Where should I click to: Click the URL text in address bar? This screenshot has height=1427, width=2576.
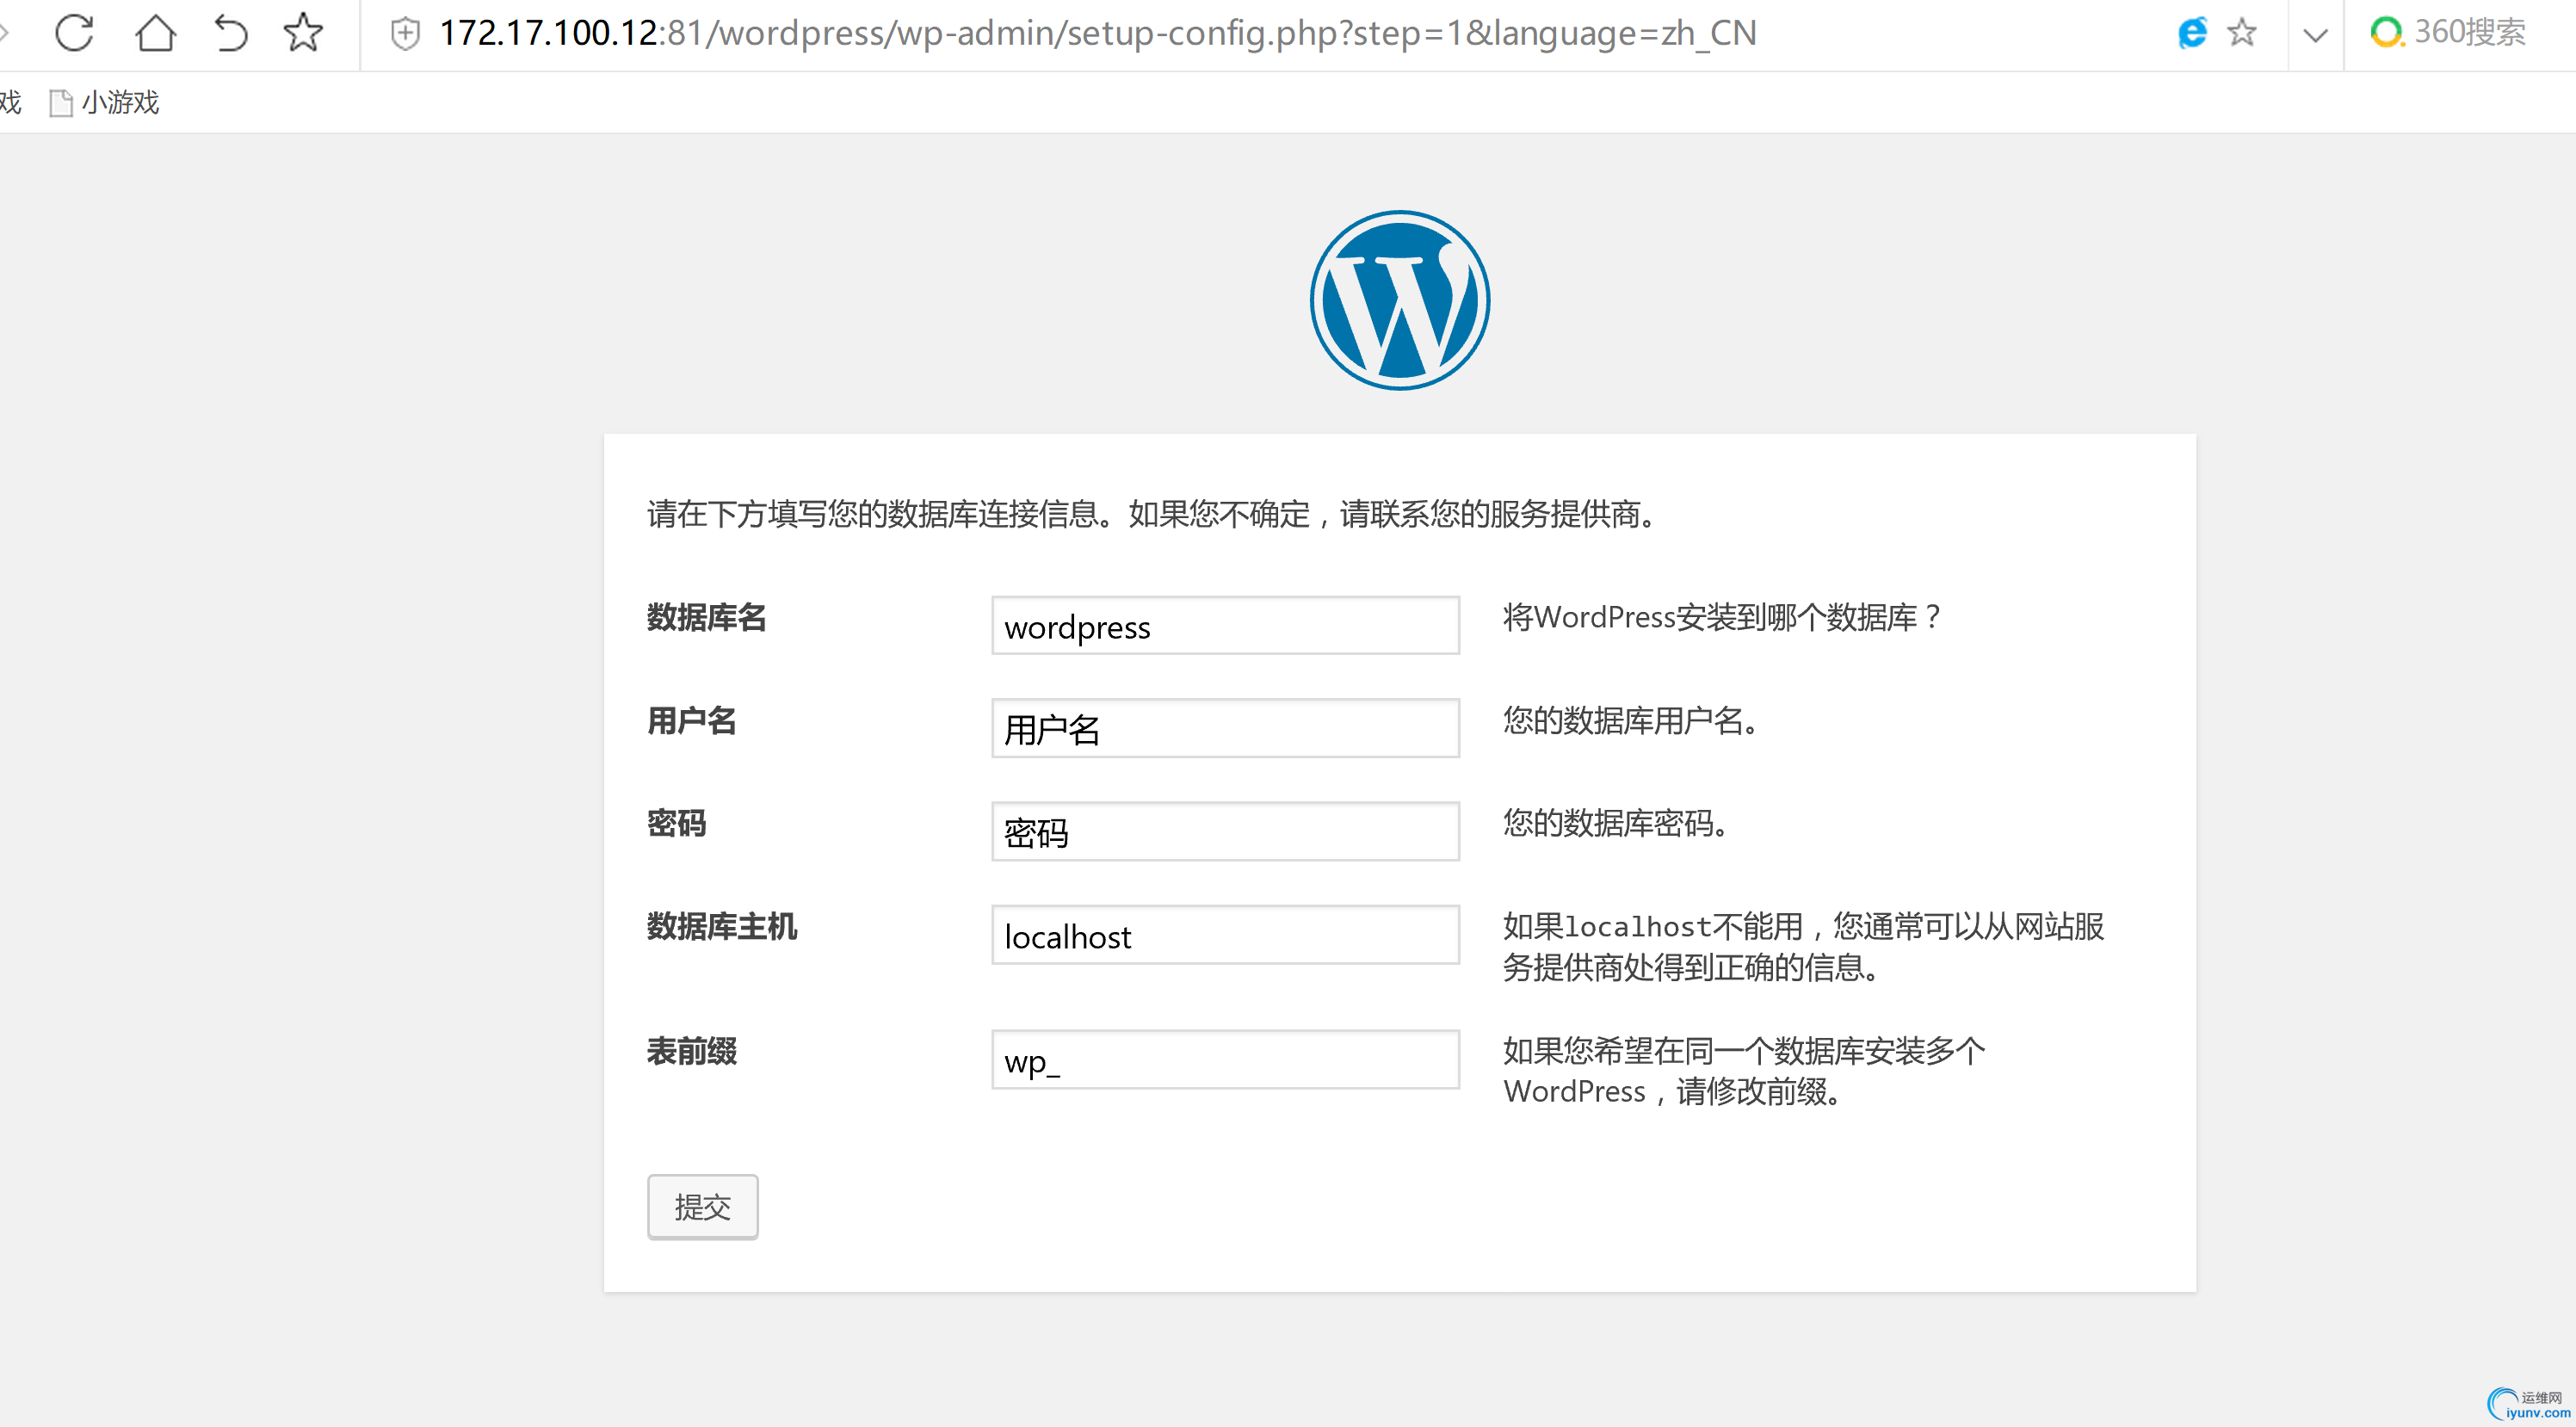[1097, 33]
